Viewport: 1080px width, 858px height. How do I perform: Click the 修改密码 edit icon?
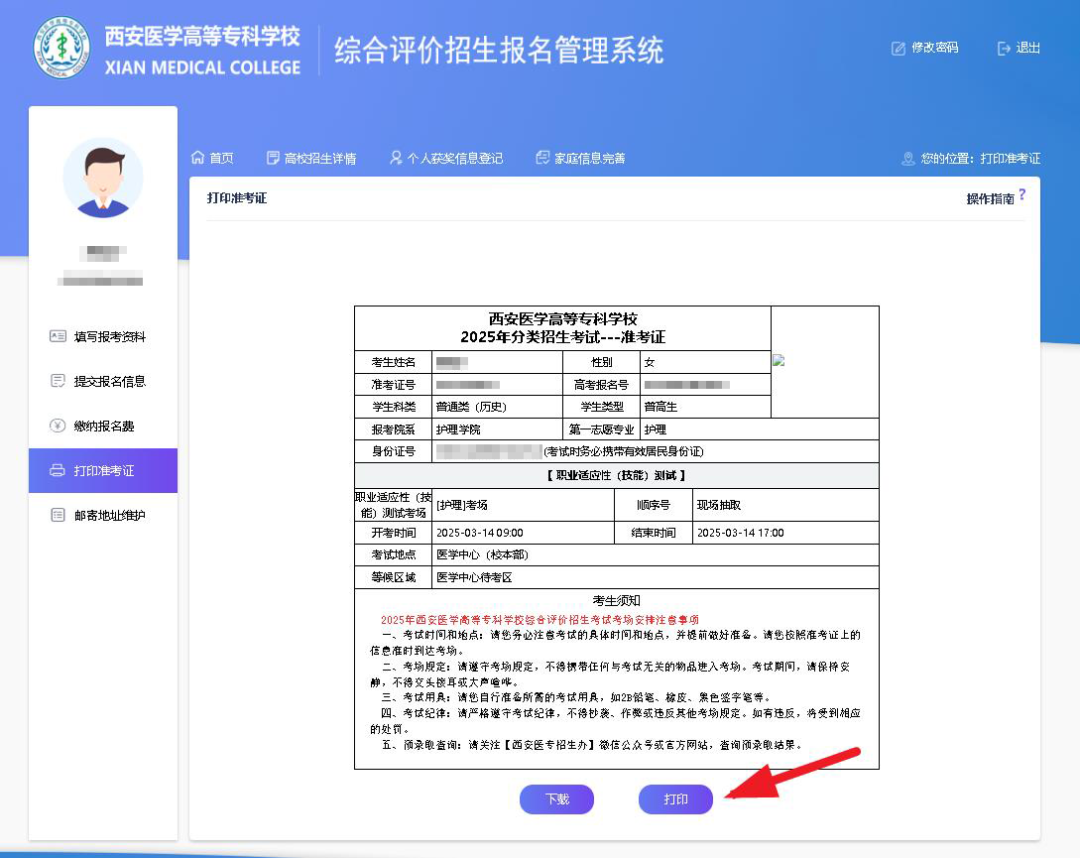point(898,48)
